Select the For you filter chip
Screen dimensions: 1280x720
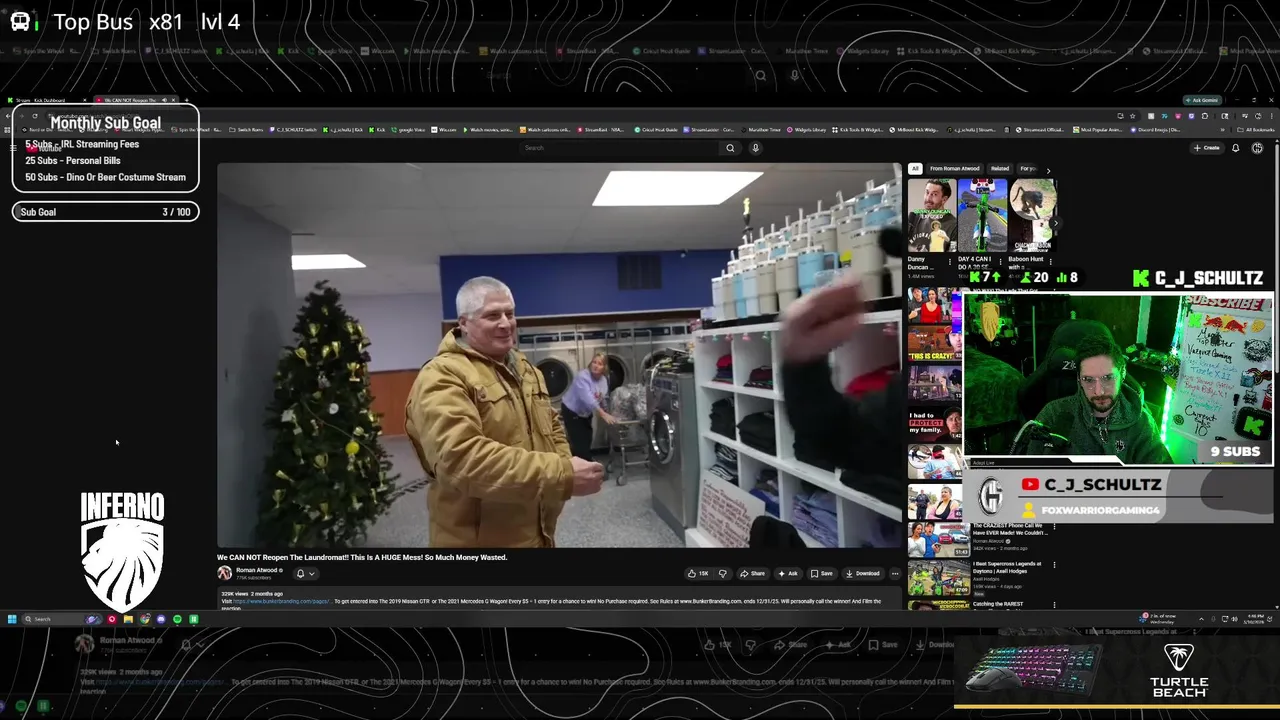pyautogui.click(x=1027, y=168)
